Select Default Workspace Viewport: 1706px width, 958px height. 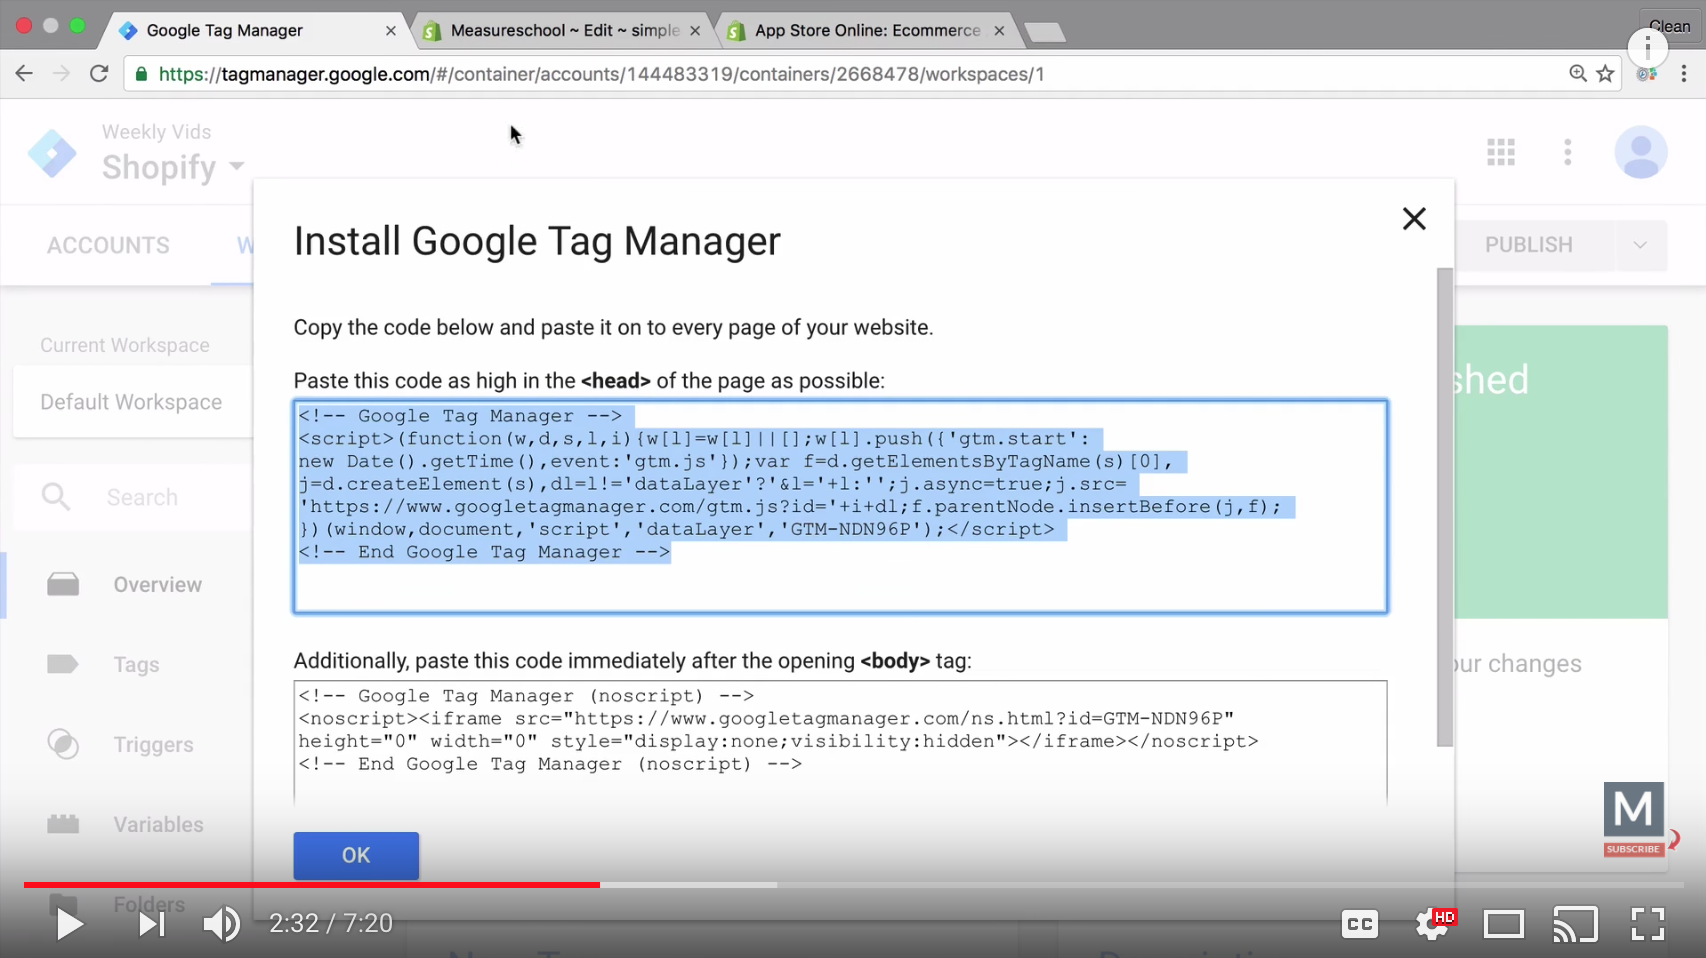[x=132, y=402]
